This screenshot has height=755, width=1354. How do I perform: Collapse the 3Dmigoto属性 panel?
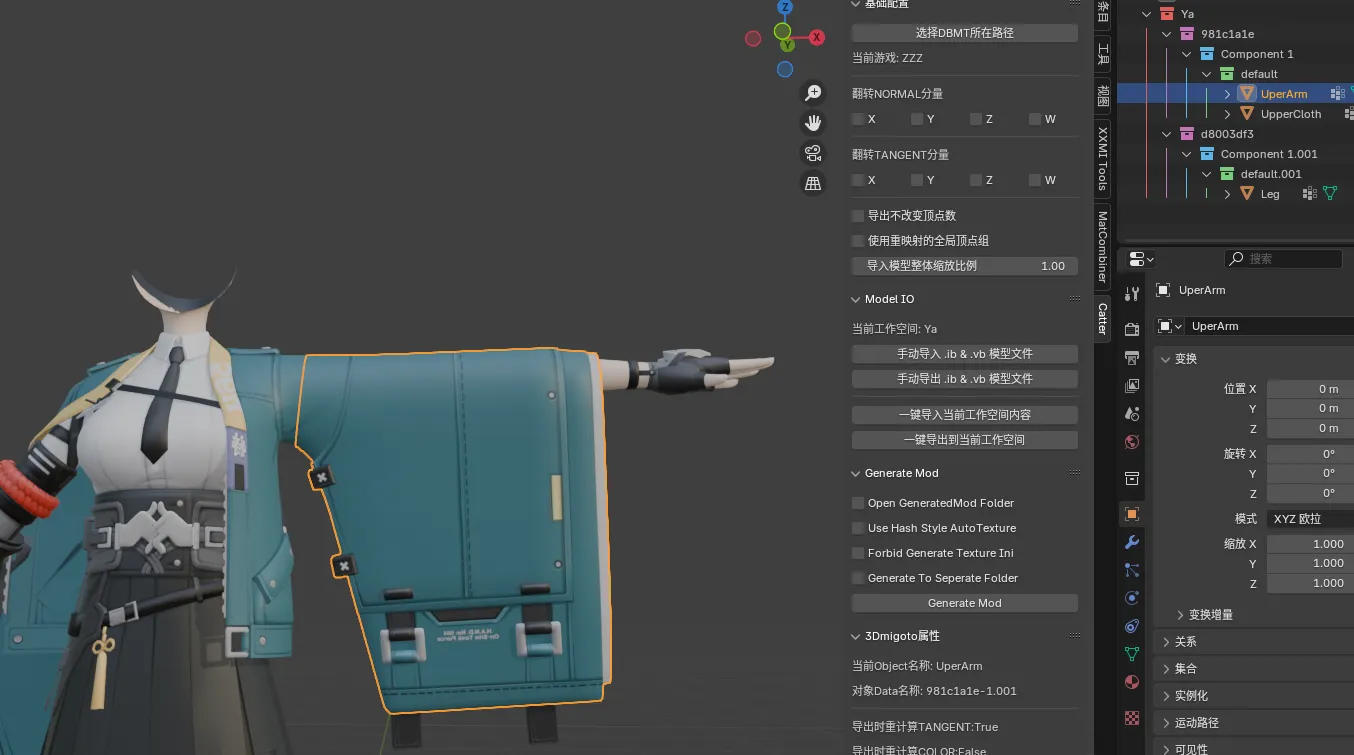click(856, 636)
